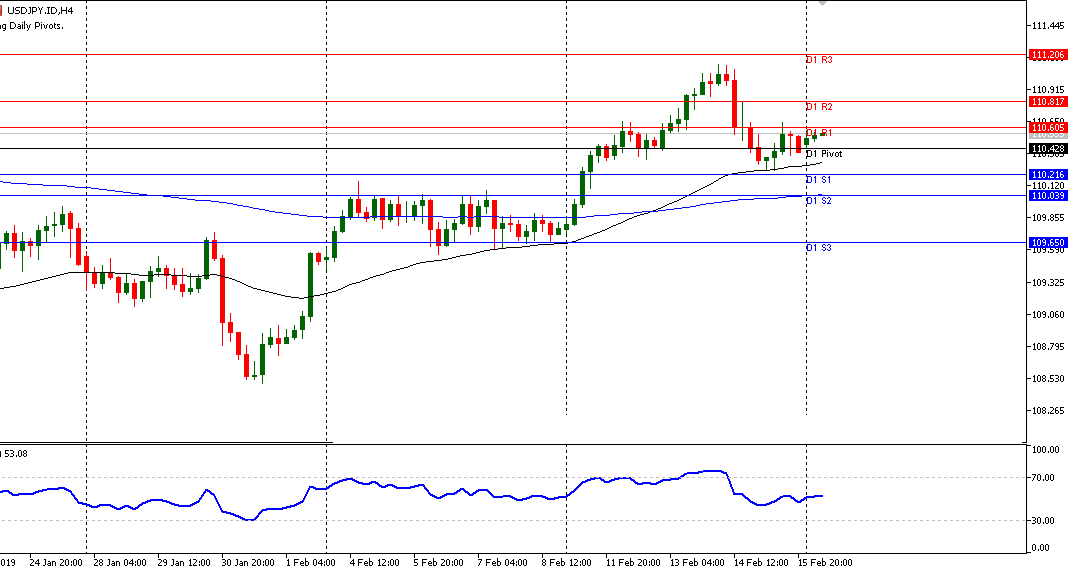Click the red 110.817 price tag

[x=1047, y=101]
